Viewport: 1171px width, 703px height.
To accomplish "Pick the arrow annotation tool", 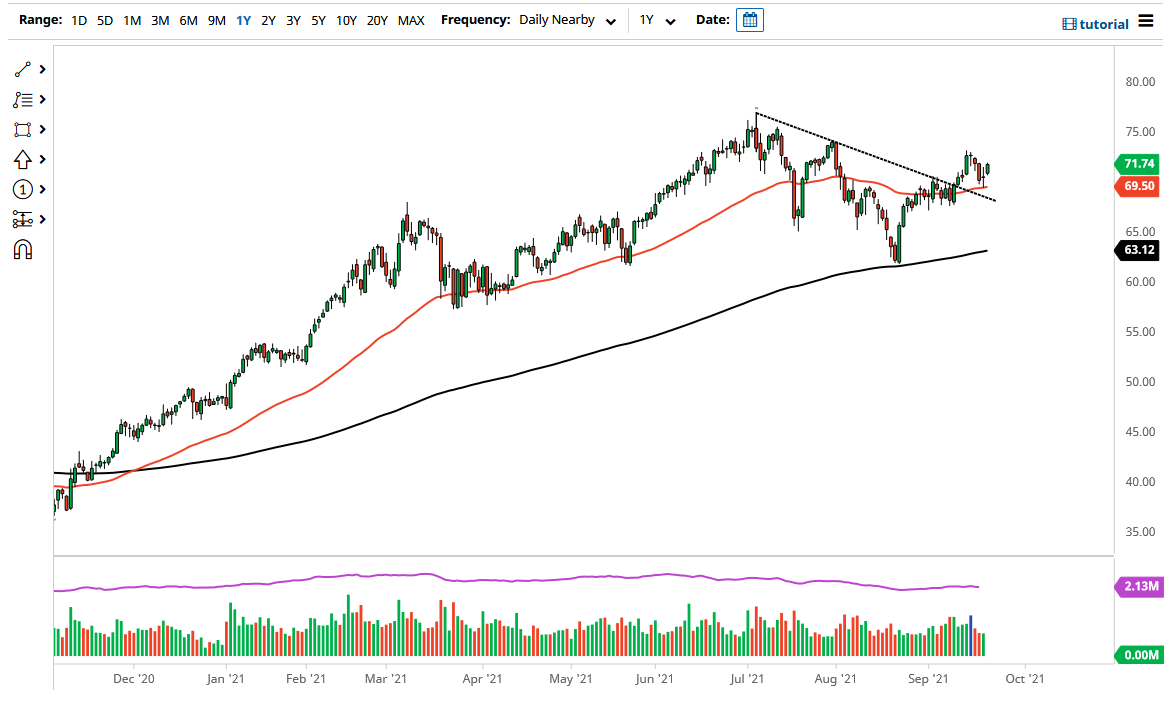I will [22, 159].
